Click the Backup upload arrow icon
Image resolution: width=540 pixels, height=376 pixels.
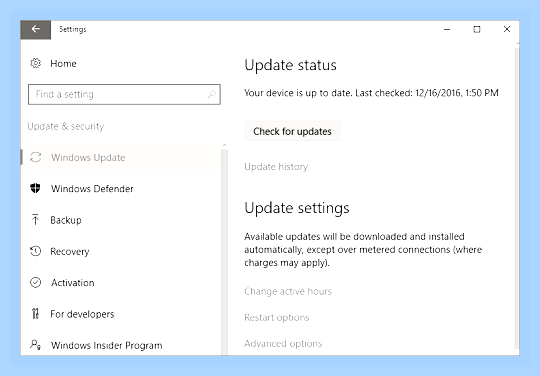[35, 220]
